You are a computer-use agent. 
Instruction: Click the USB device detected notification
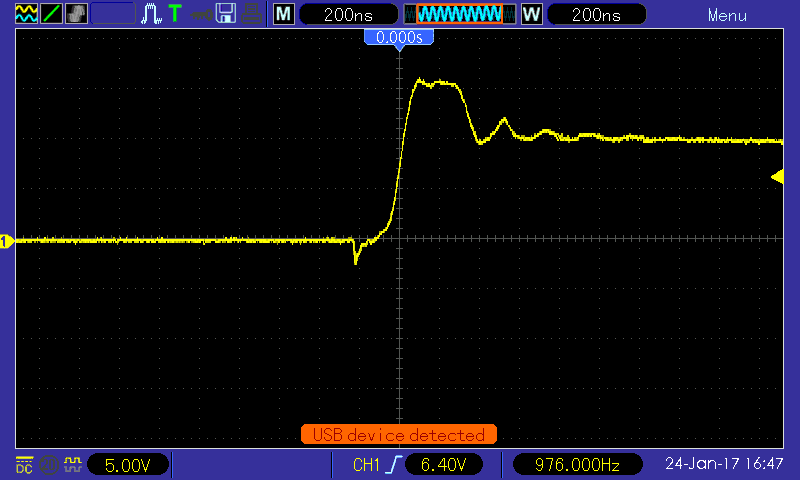[399, 435]
